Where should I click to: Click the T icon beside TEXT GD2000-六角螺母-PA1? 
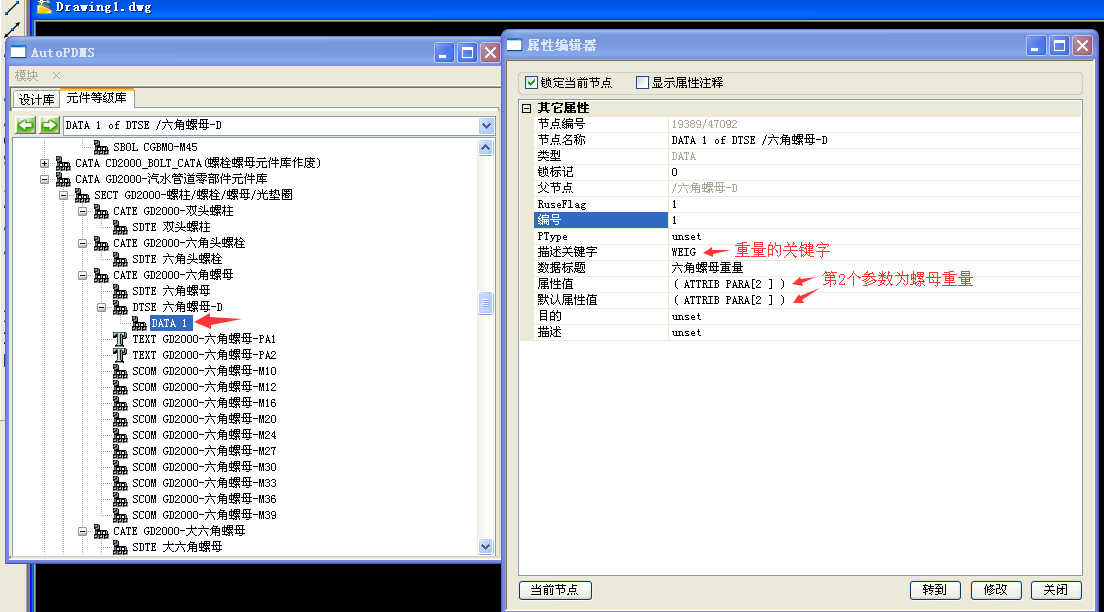pos(120,339)
